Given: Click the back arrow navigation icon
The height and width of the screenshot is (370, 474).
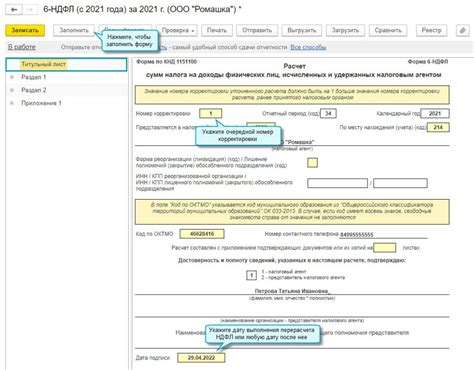Looking at the screenshot, I should 14,9.
